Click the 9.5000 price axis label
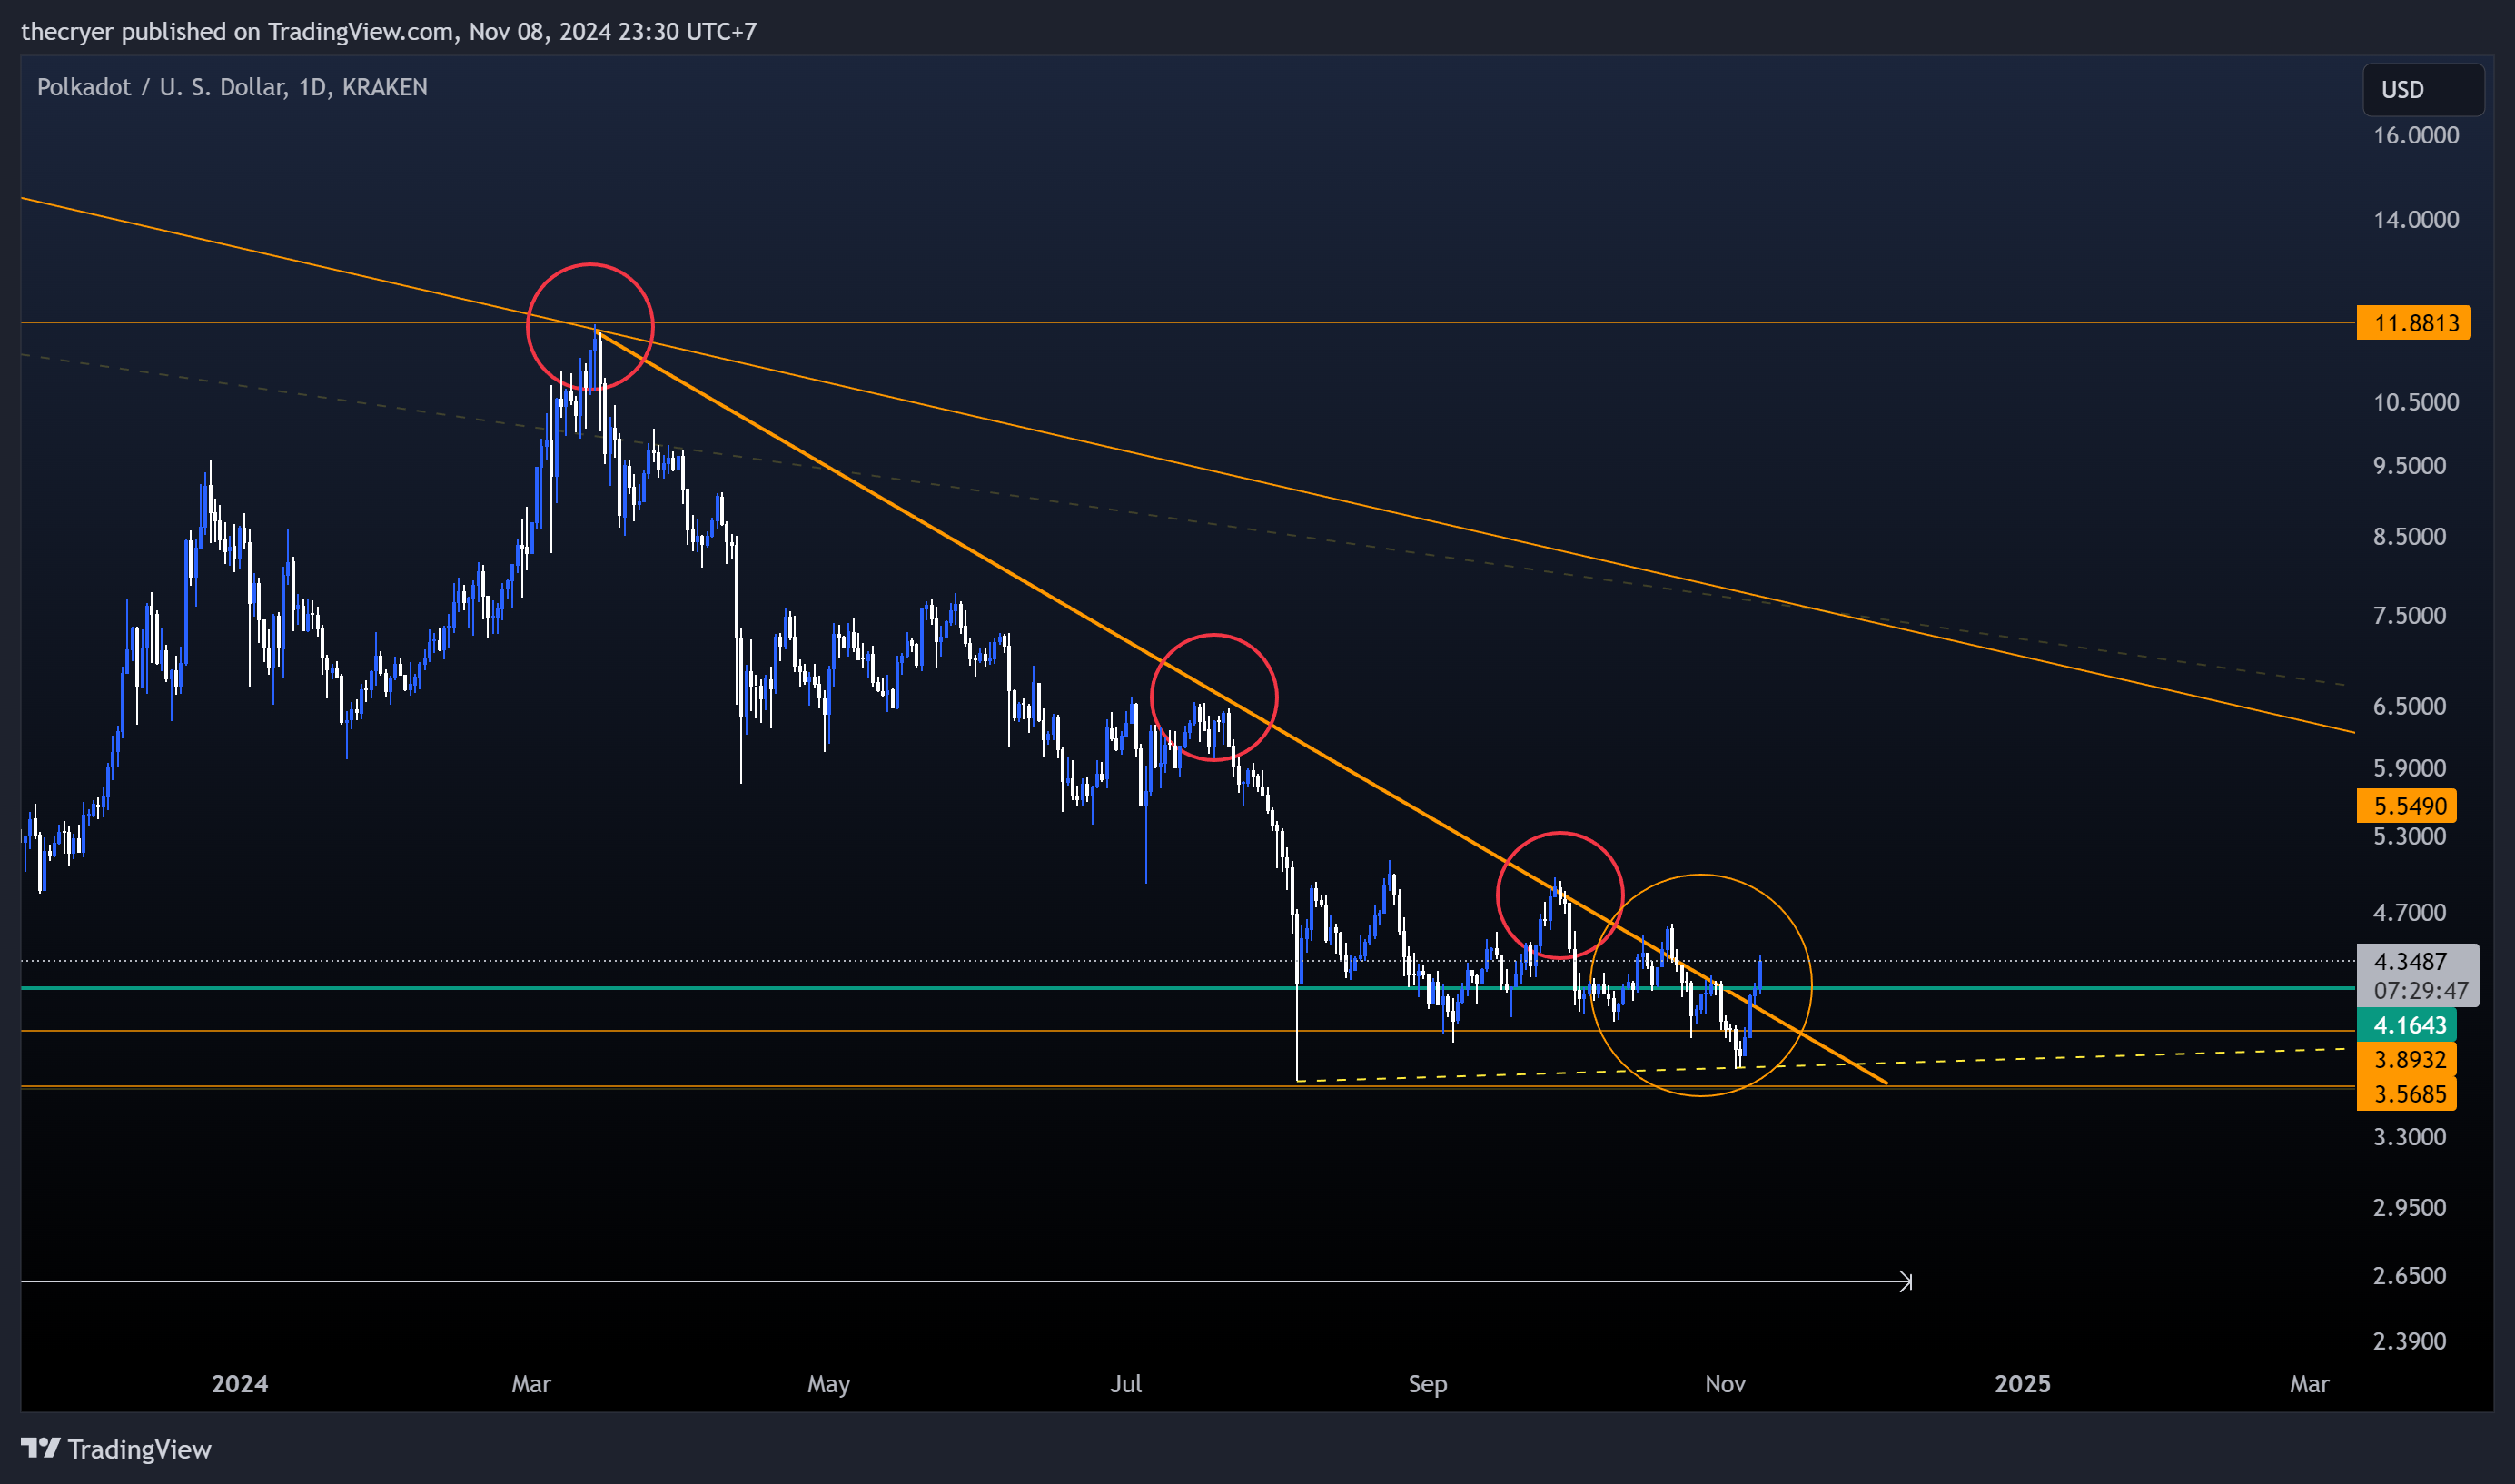 2410,466
